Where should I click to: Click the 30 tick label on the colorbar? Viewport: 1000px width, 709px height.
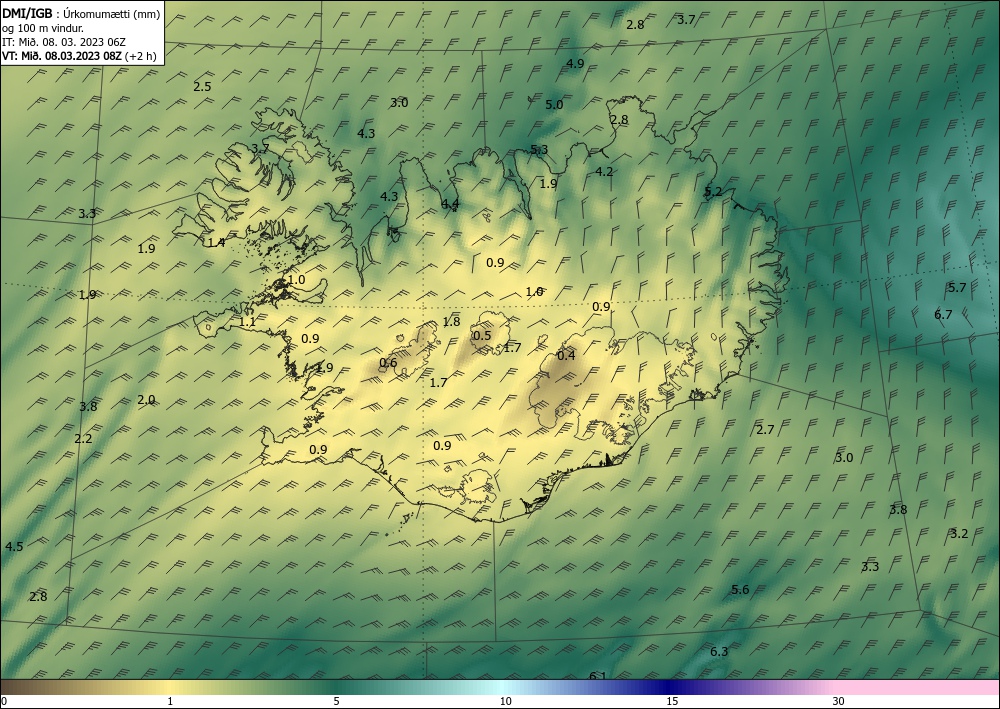tap(839, 702)
